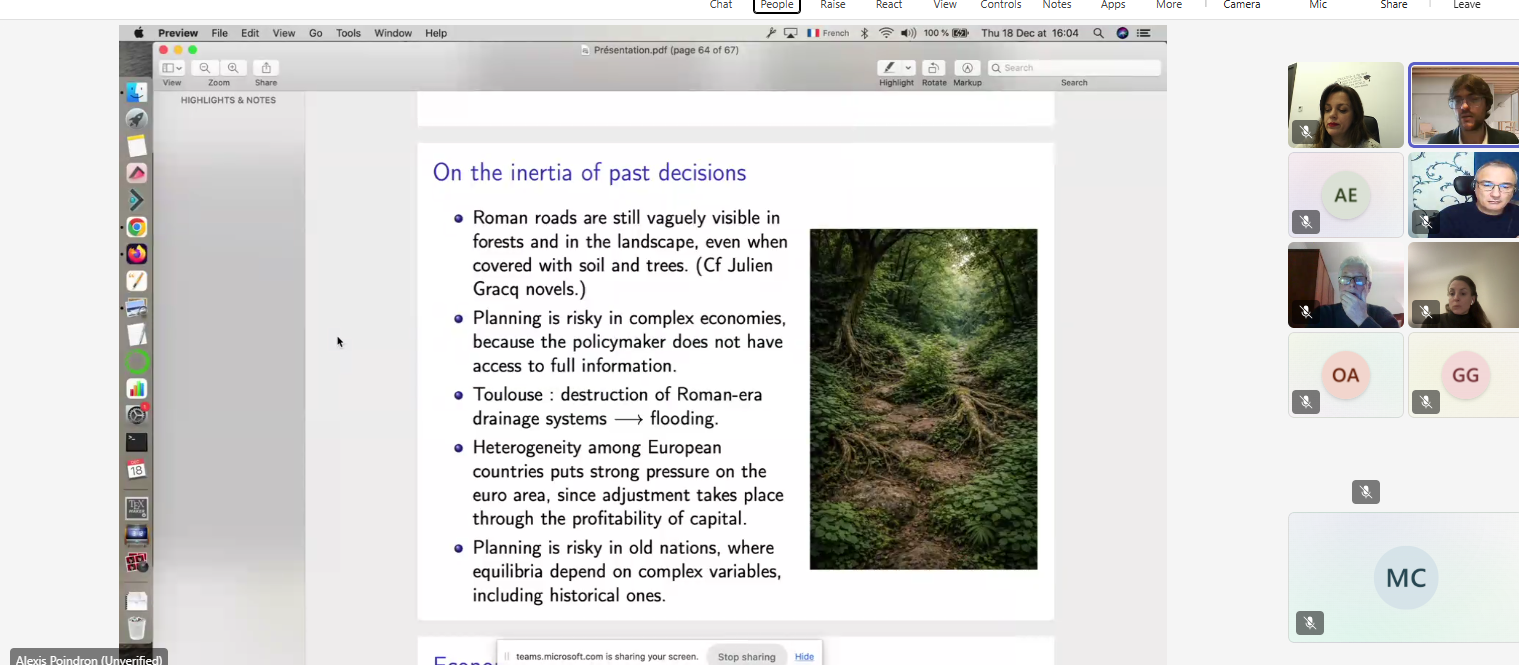Rotate the page with the Rotate icon
1519x665 pixels.
933,68
